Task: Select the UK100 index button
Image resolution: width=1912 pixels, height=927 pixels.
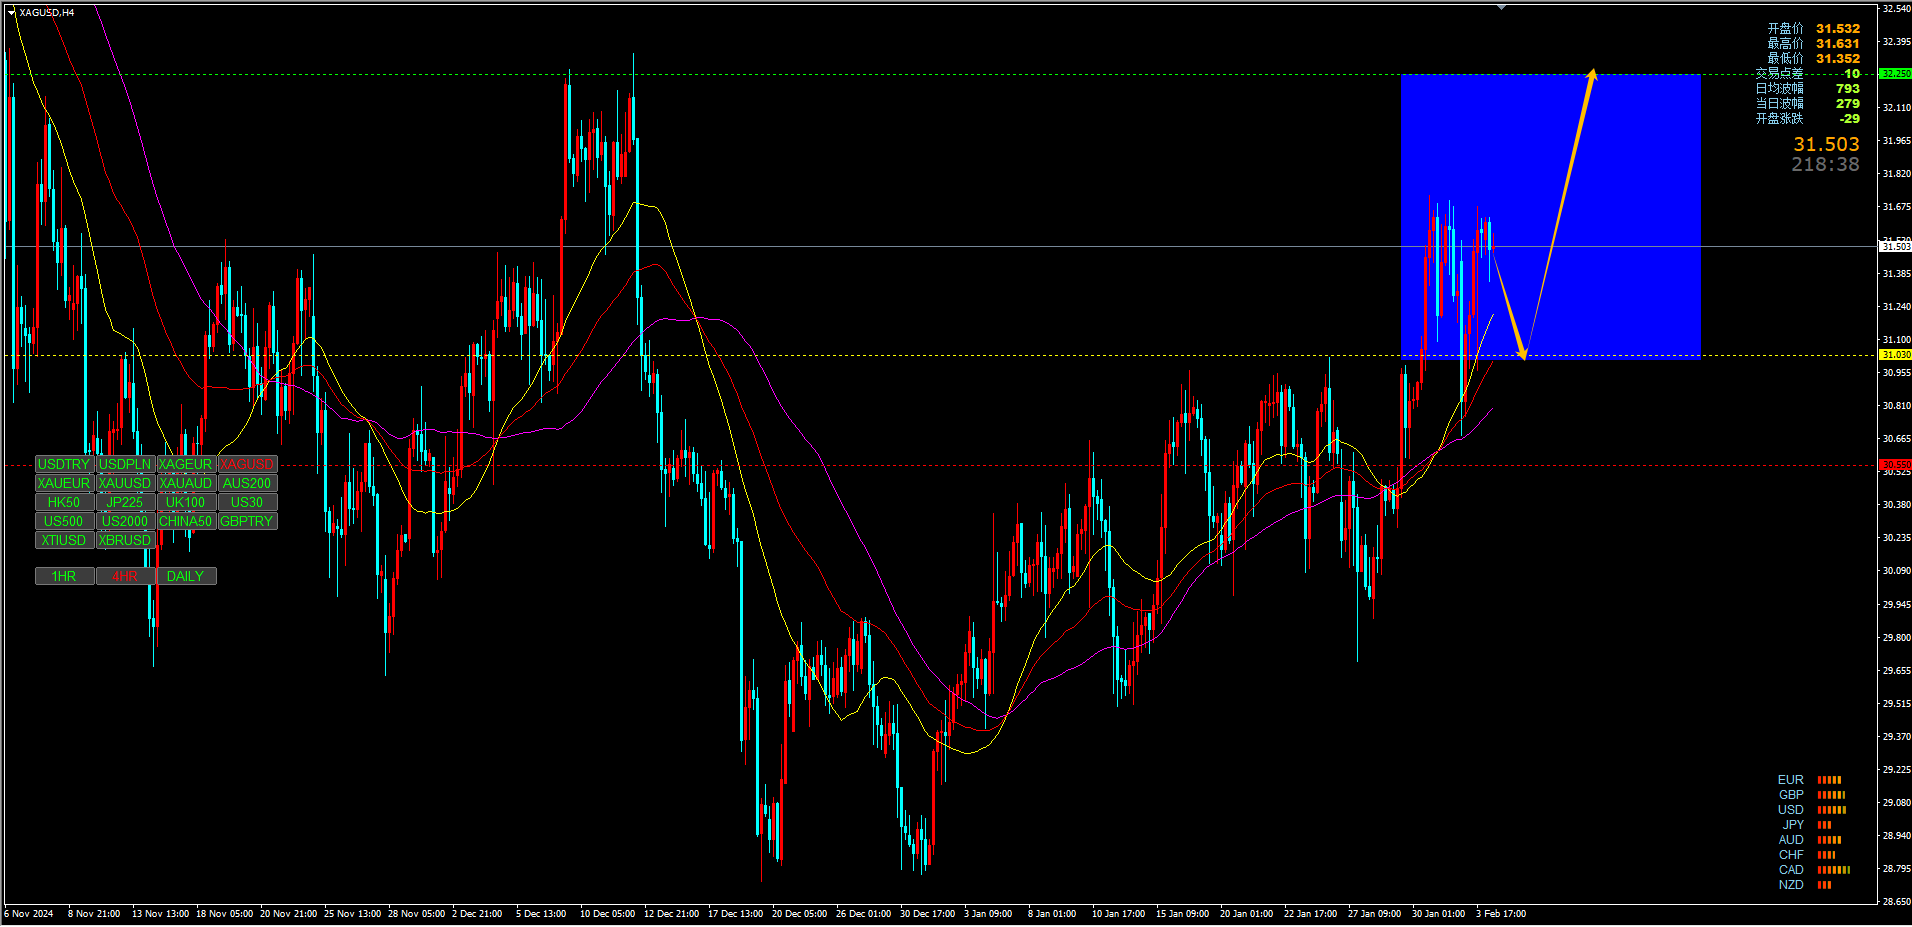Action: (186, 502)
